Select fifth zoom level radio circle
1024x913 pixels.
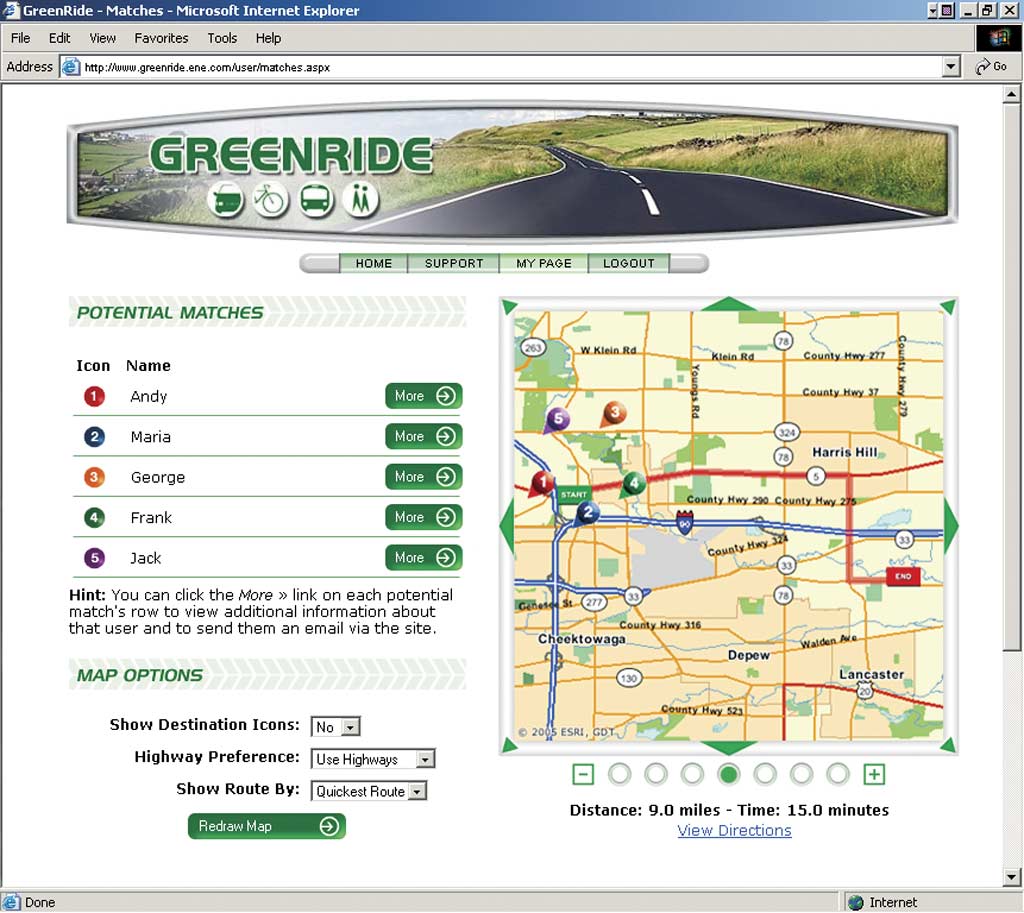coord(765,775)
